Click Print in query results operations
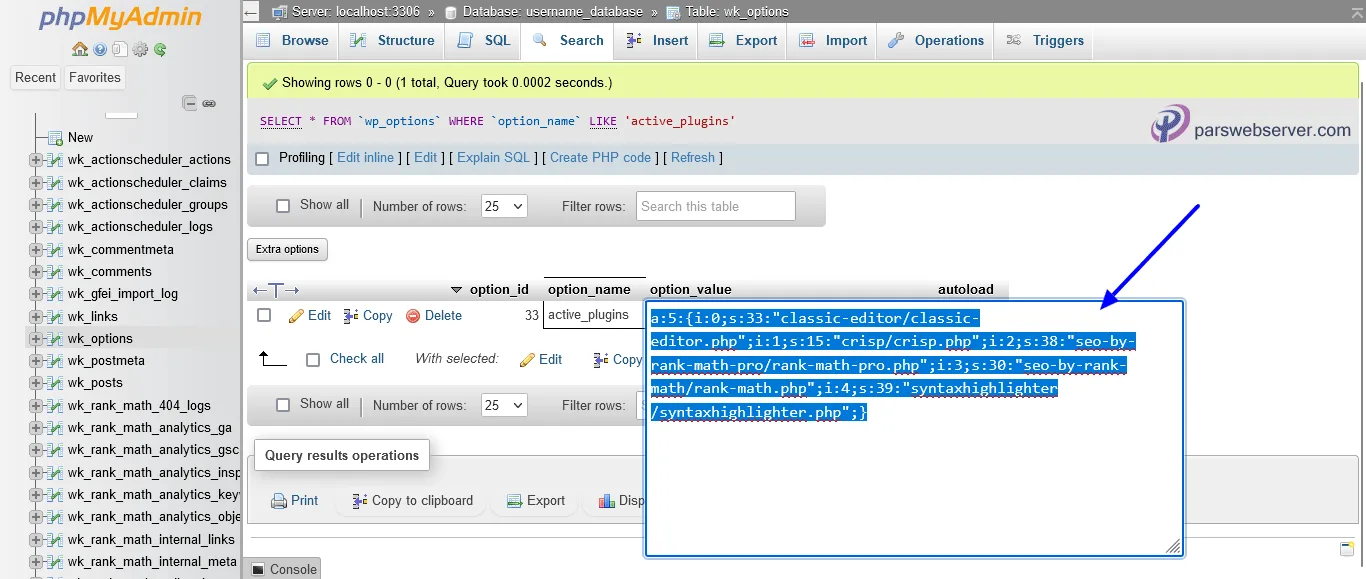1366x579 pixels. click(295, 501)
